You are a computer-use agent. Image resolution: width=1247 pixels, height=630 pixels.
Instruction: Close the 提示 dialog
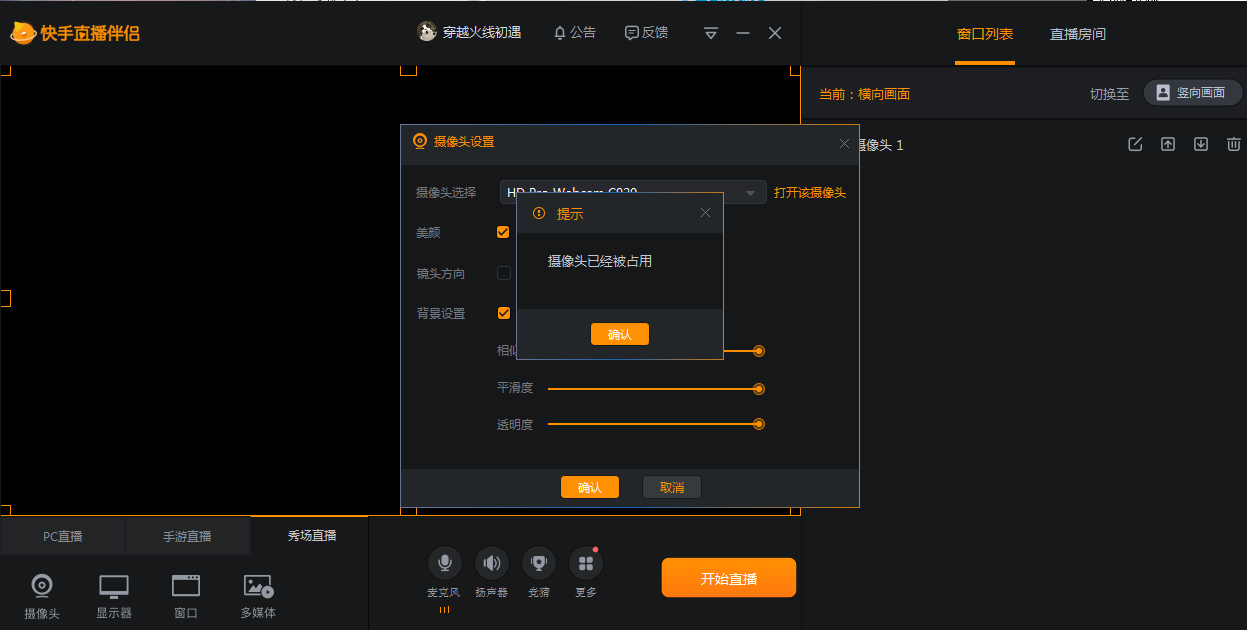[x=705, y=213]
